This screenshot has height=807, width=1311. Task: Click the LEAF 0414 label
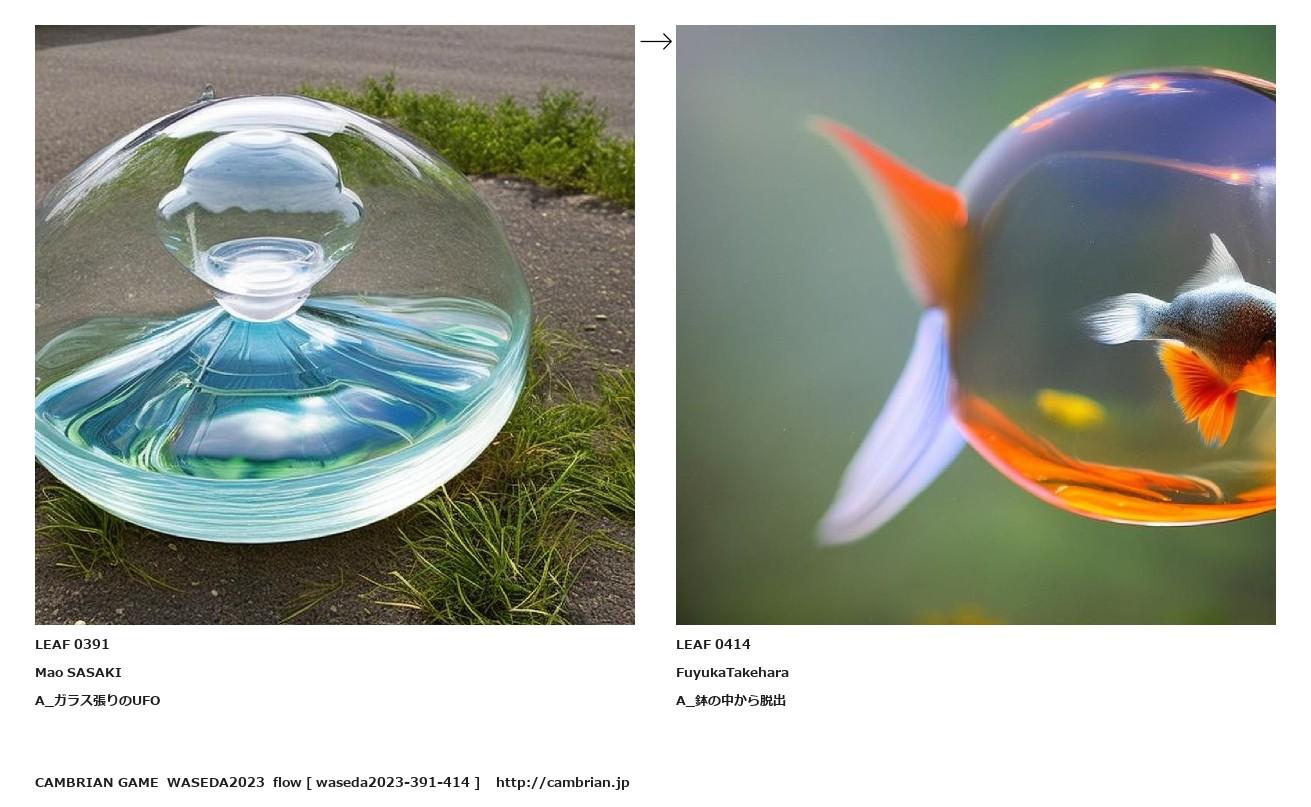coord(713,645)
